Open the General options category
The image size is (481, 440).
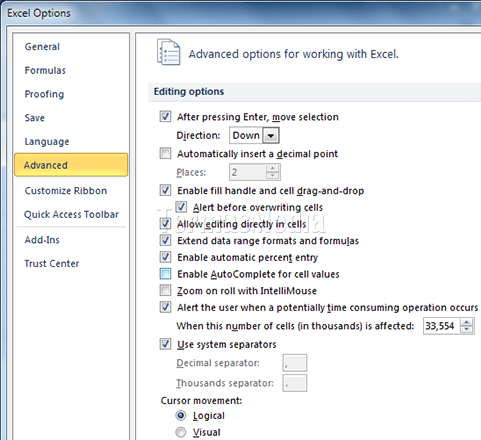tap(42, 47)
